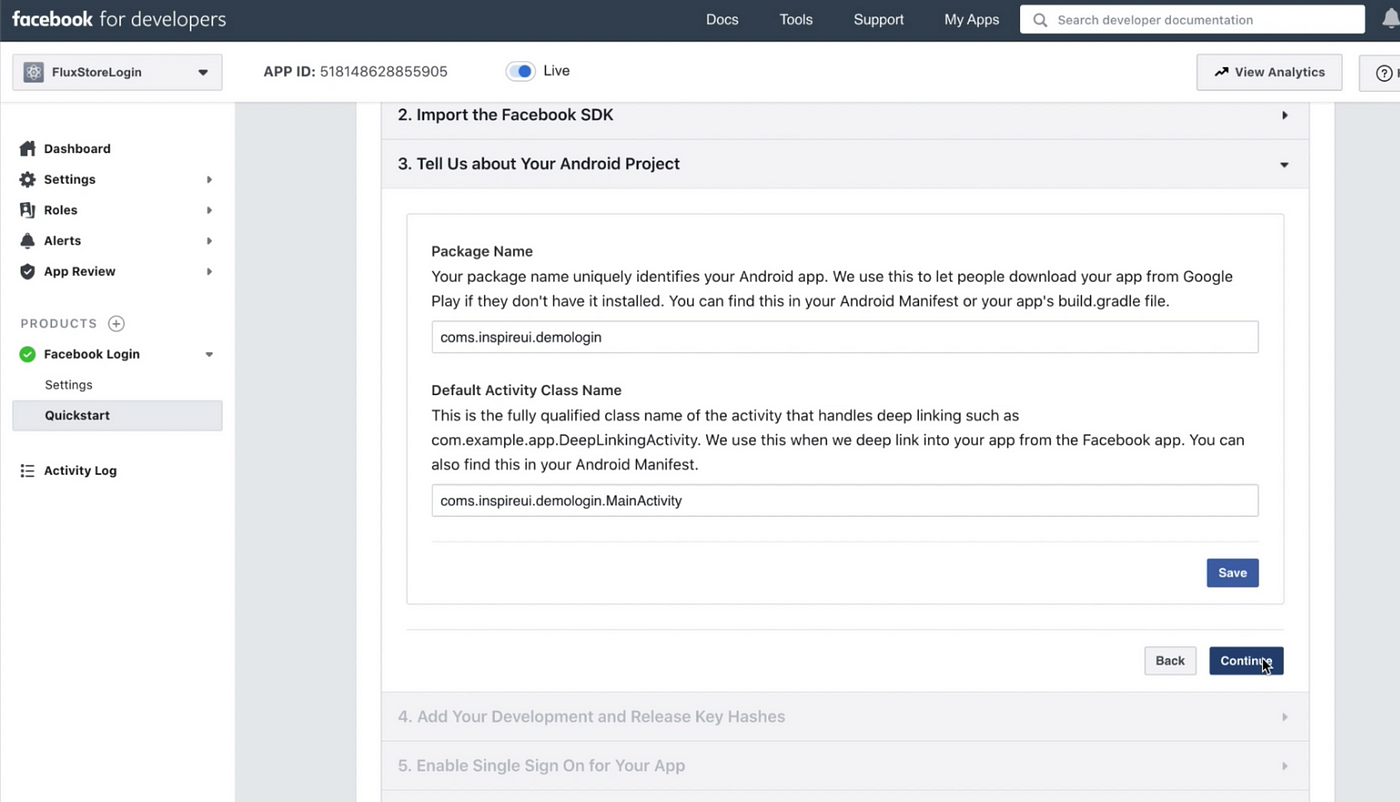Click the Dashboard house icon

[28, 148]
